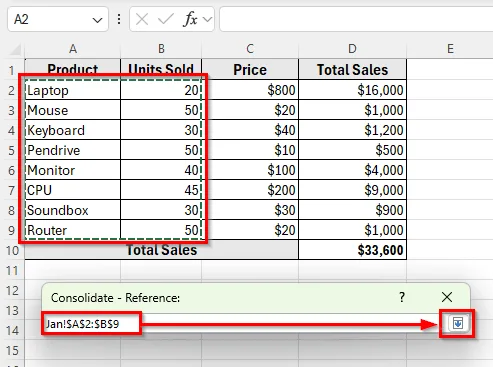Click the price cell showing $800
Screen dimensions: 493x367
250,90
